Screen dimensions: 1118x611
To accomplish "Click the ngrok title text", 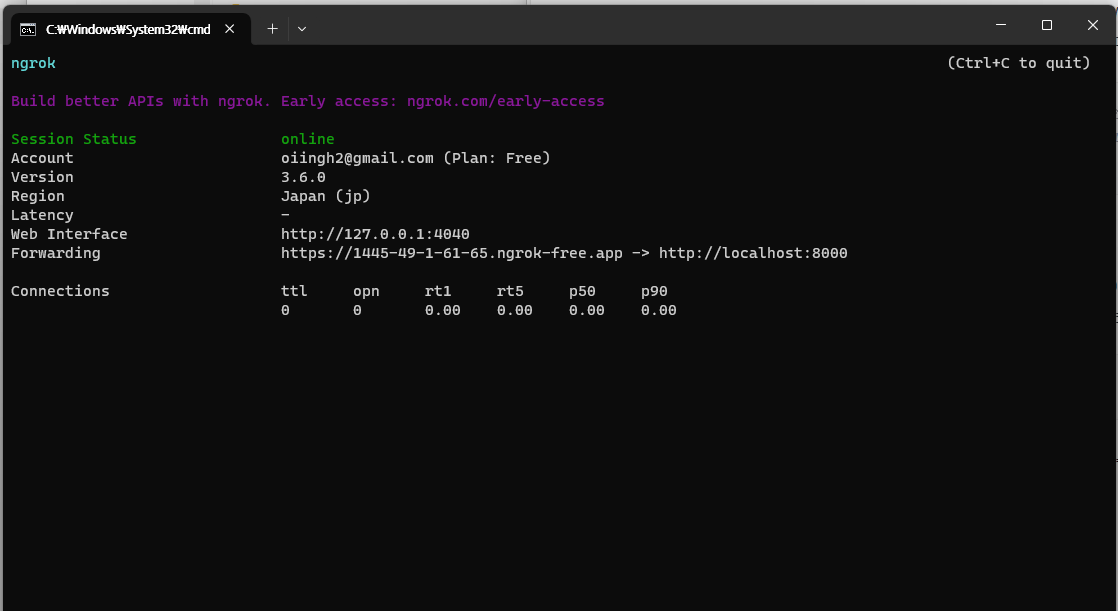I will click(34, 63).
